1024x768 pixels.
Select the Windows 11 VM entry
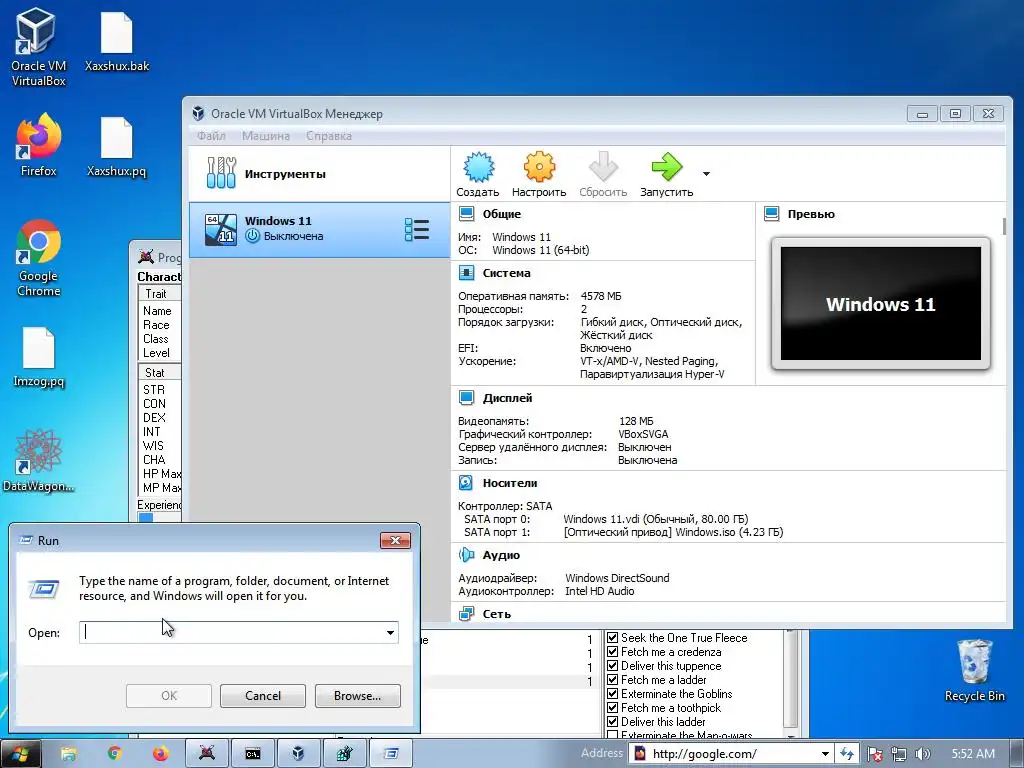[319, 229]
